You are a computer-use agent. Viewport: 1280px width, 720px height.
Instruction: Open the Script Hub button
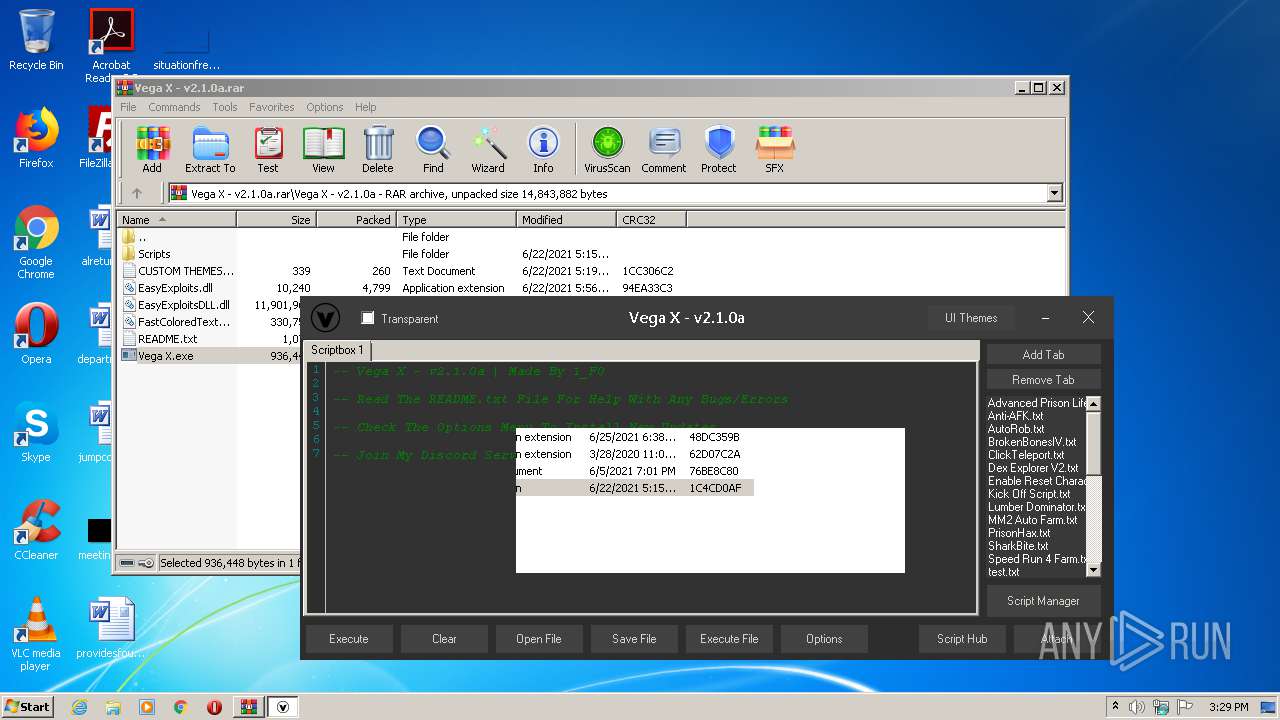click(962, 638)
